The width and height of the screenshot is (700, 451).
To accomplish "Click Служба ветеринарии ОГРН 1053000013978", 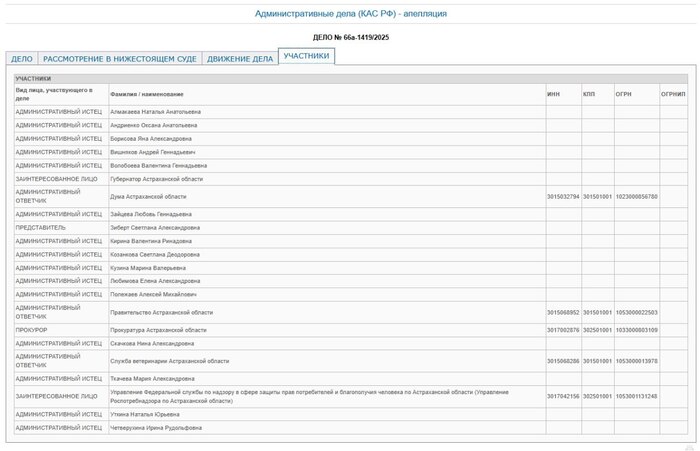I will pos(636,361).
